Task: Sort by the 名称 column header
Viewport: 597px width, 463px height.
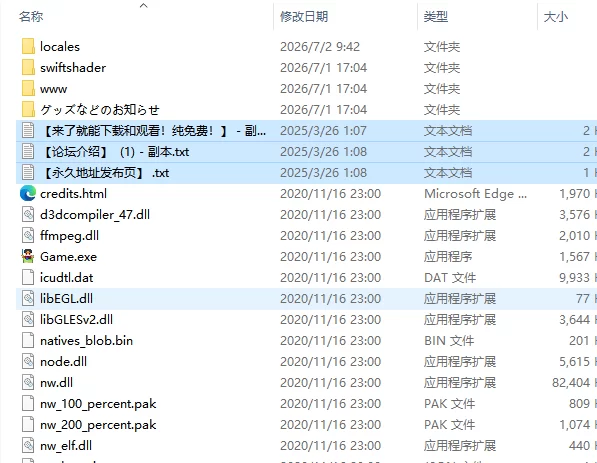Action: point(31,17)
